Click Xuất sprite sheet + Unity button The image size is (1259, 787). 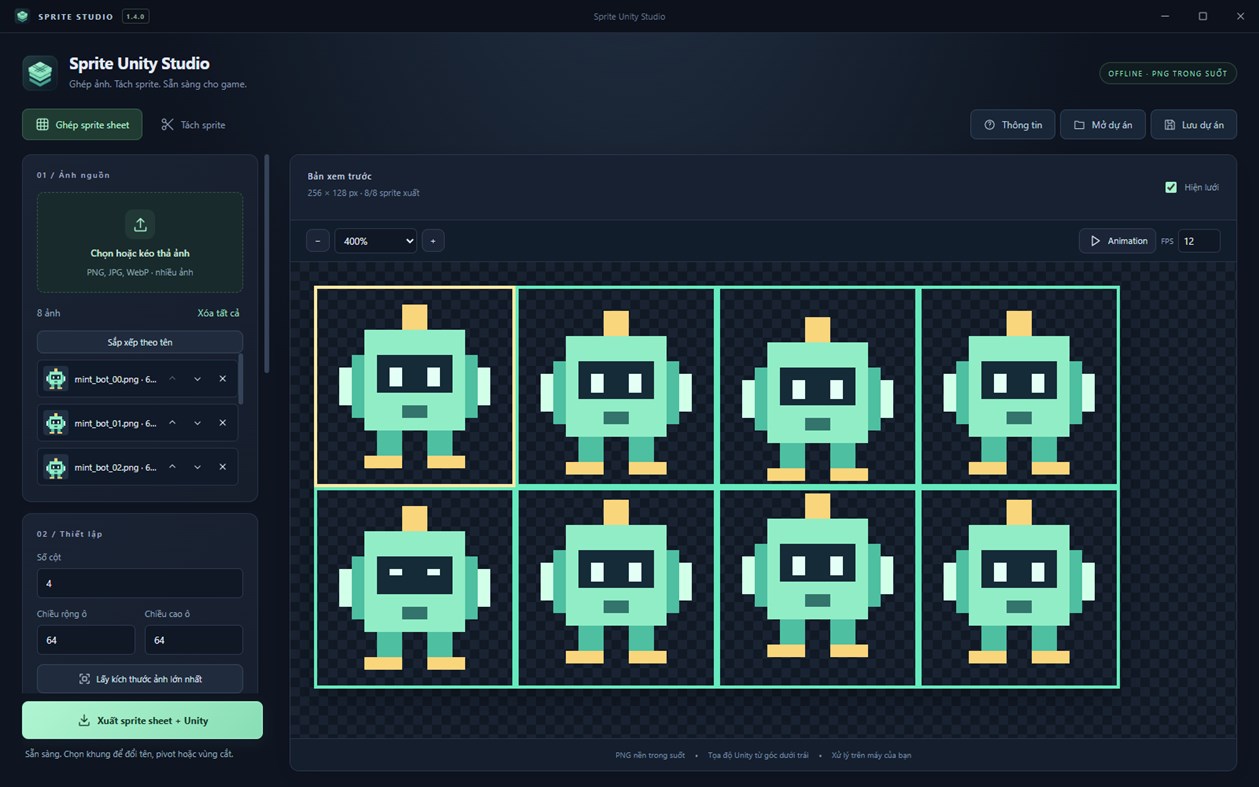(142, 720)
